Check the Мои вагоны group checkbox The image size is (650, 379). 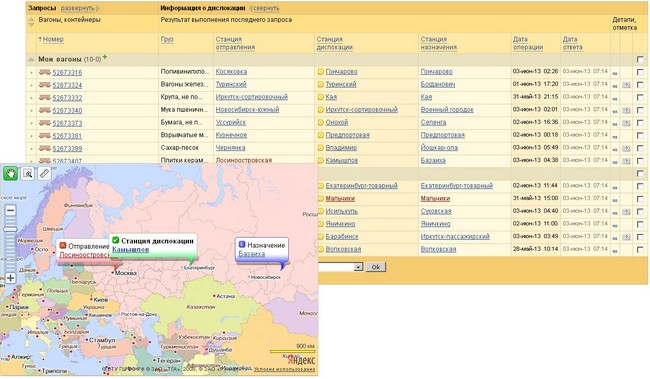click(x=640, y=59)
